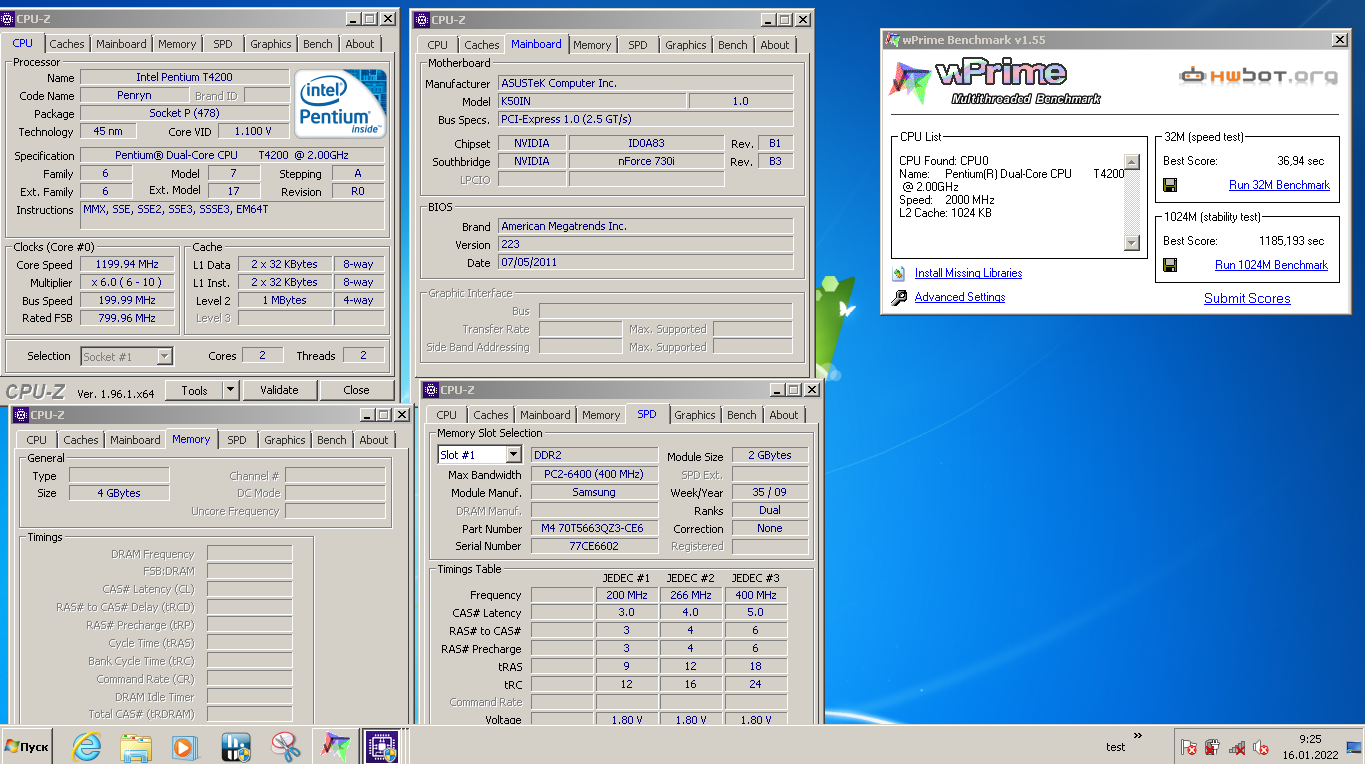Viewport: 1365px width, 764px height.
Task: Open the Snipping Tool scissors icon in taskbar
Action: point(286,746)
